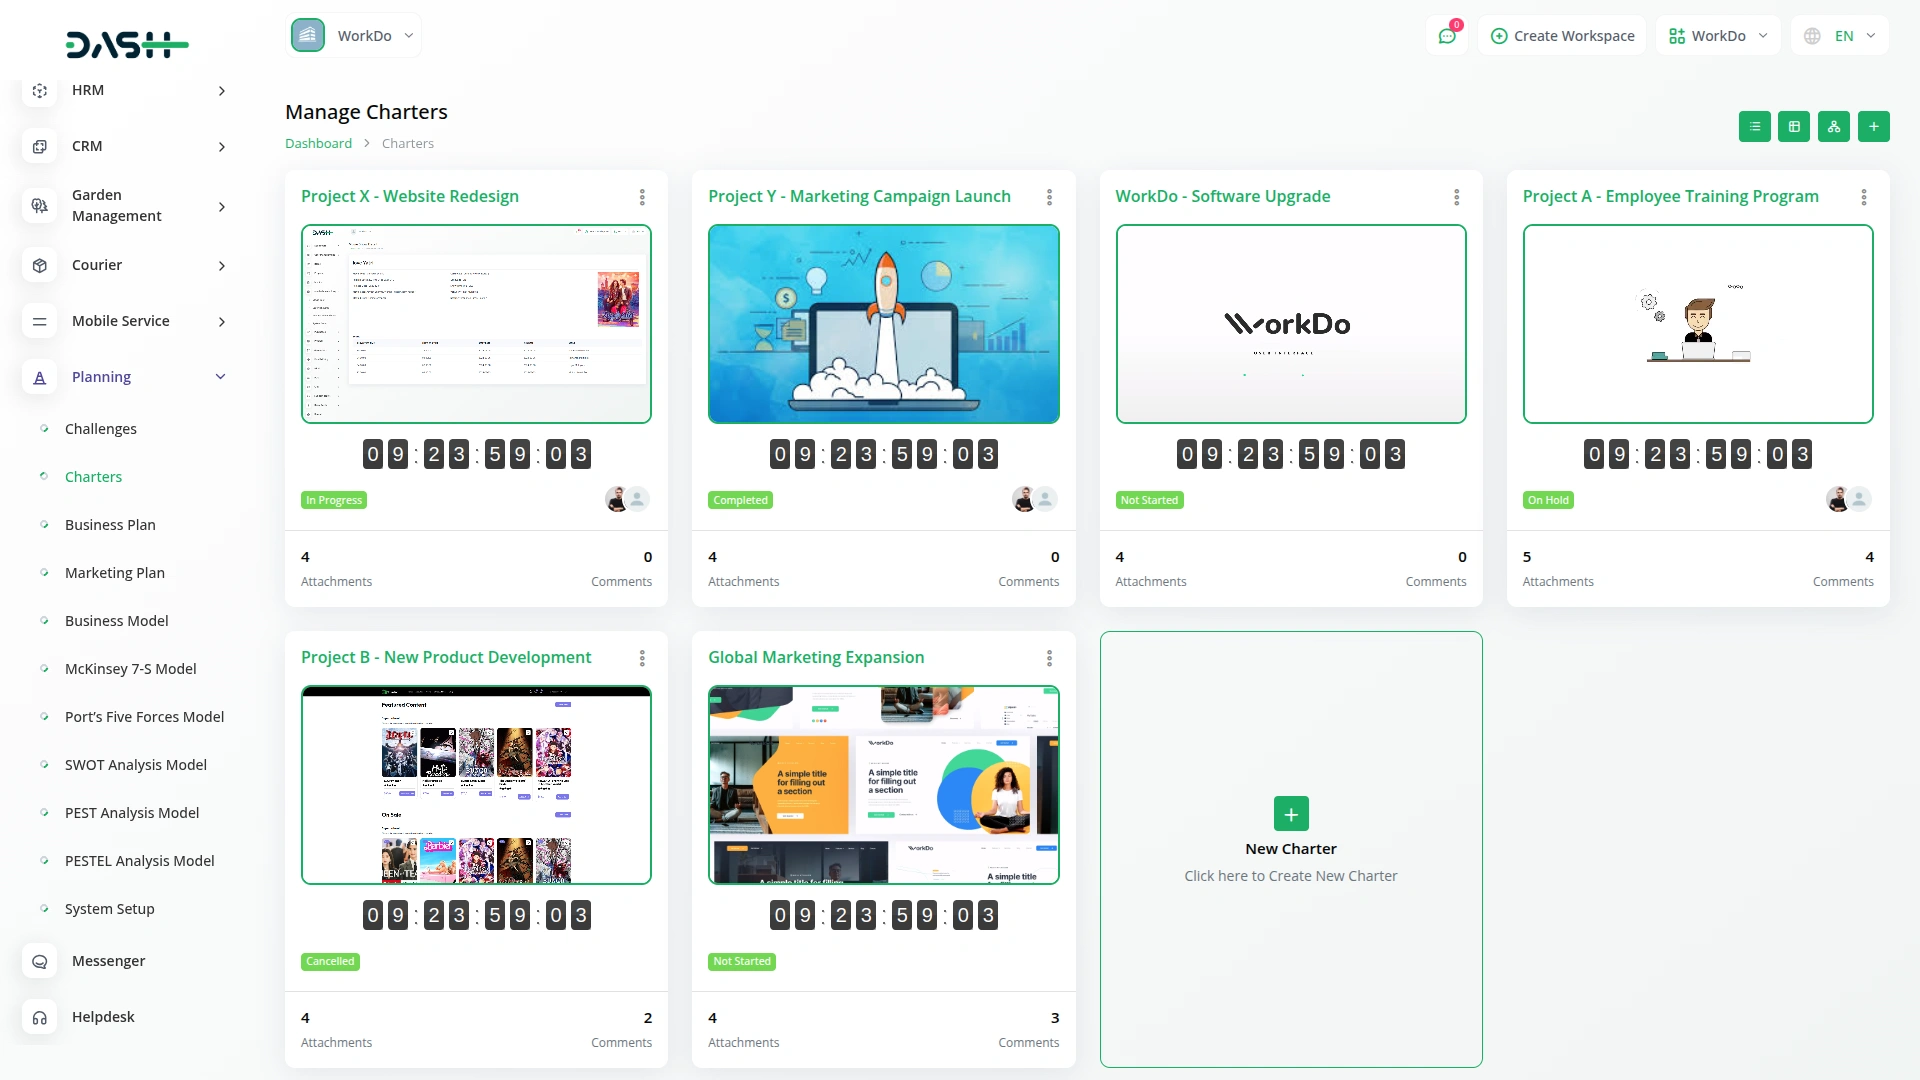The width and height of the screenshot is (1920, 1080).
Task: Go to Dashboard breadcrumb link
Action: point(318,144)
